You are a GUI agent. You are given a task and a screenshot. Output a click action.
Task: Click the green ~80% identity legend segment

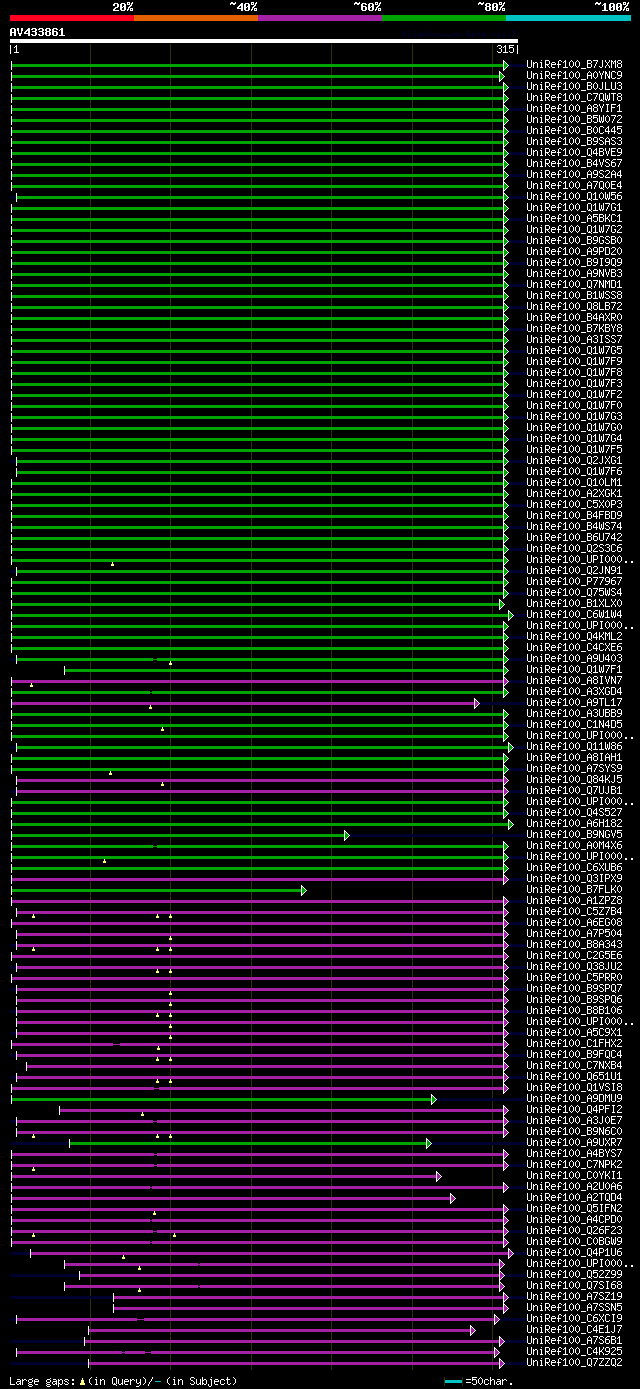point(443,17)
